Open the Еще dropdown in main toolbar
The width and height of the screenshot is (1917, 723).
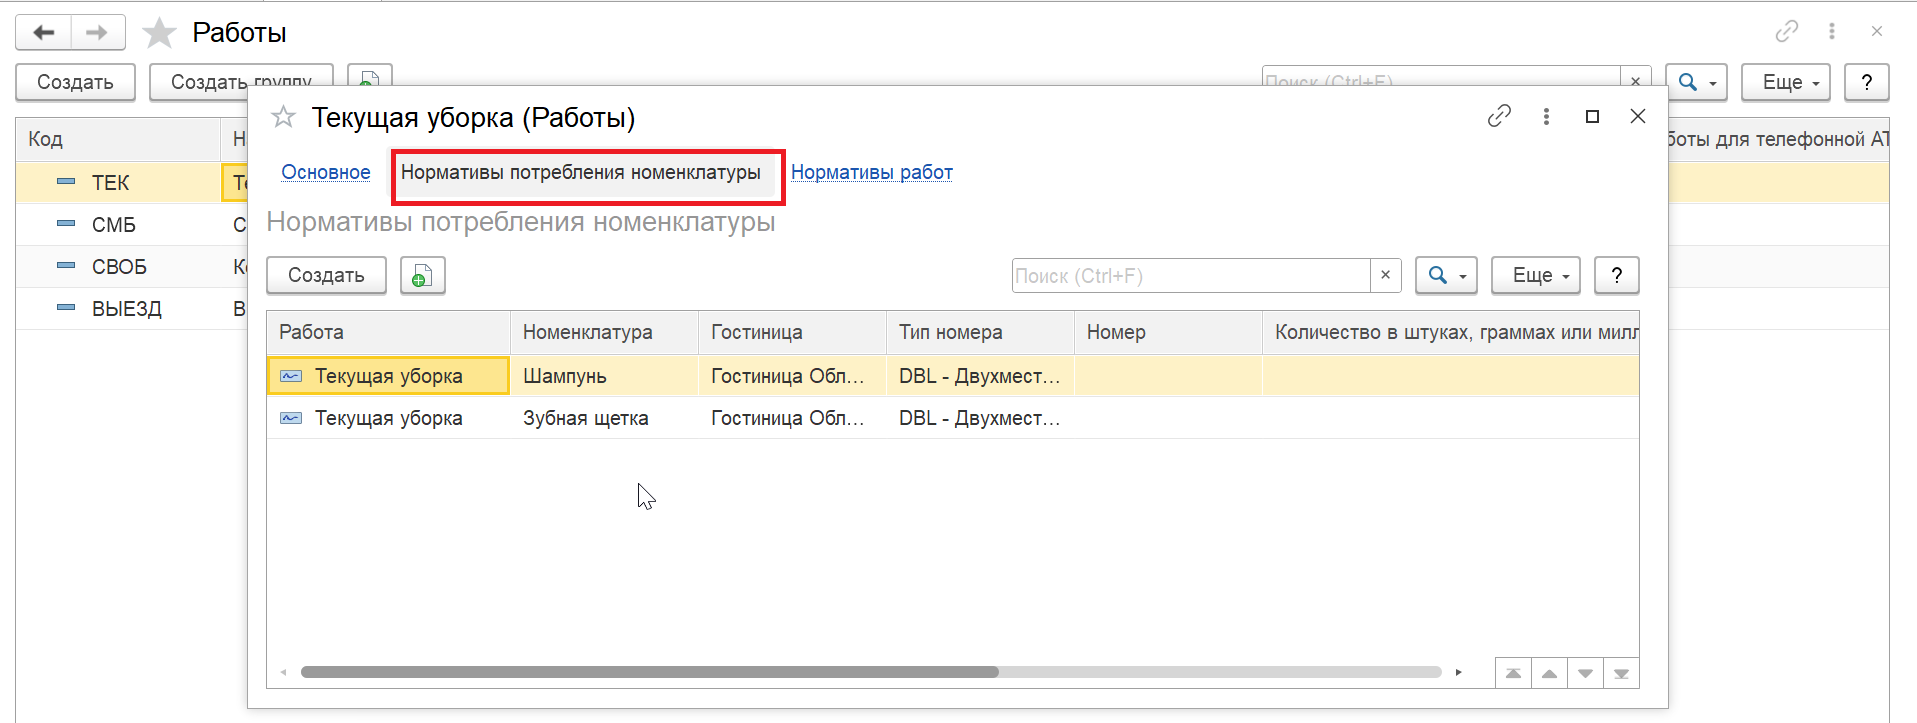point(1785,82)
